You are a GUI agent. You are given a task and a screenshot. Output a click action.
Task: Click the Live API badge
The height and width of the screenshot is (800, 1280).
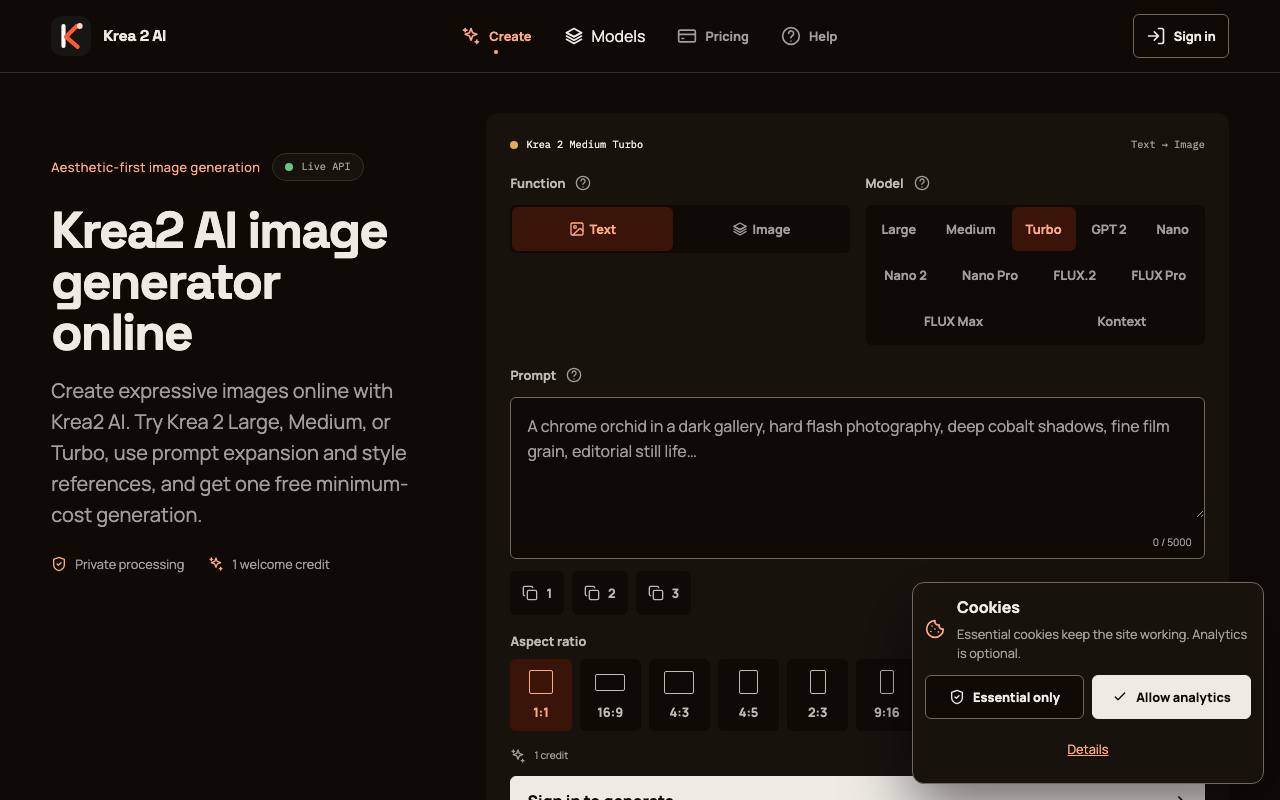point(318,167)
